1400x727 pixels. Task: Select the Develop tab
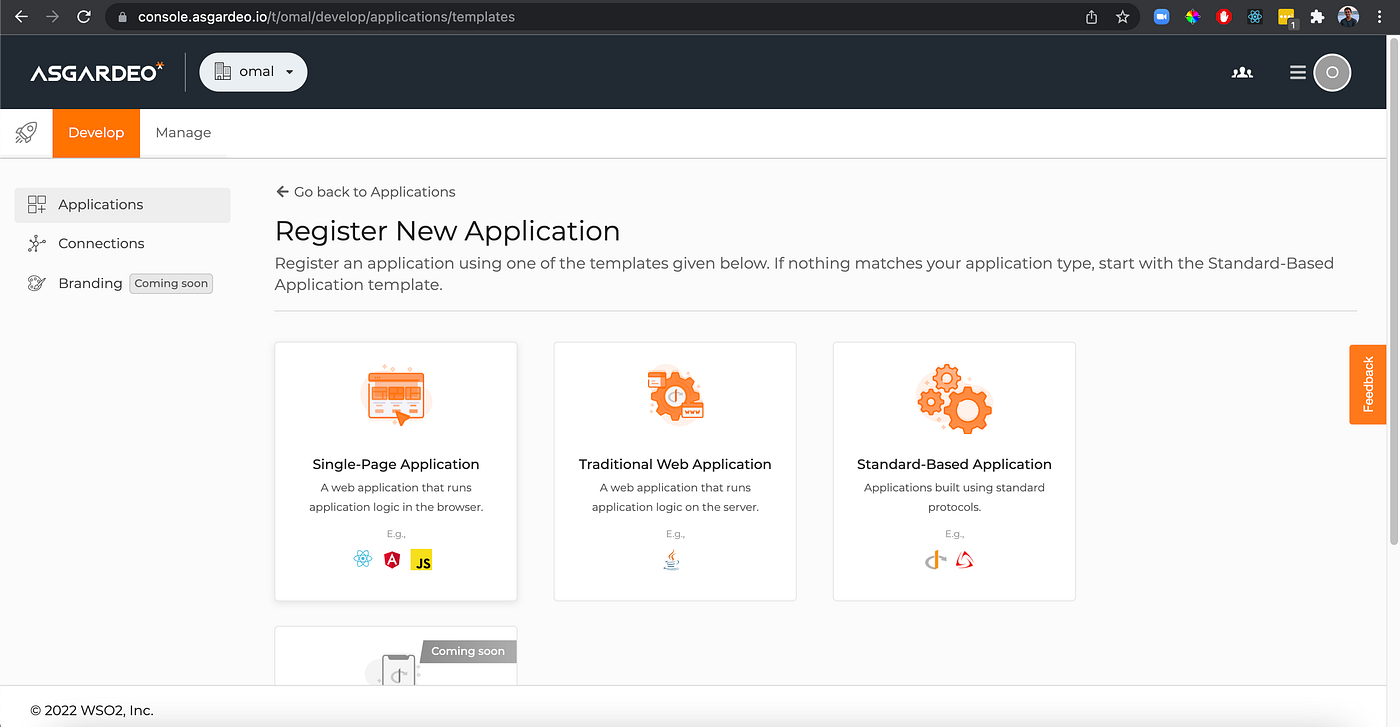[96, 132]
